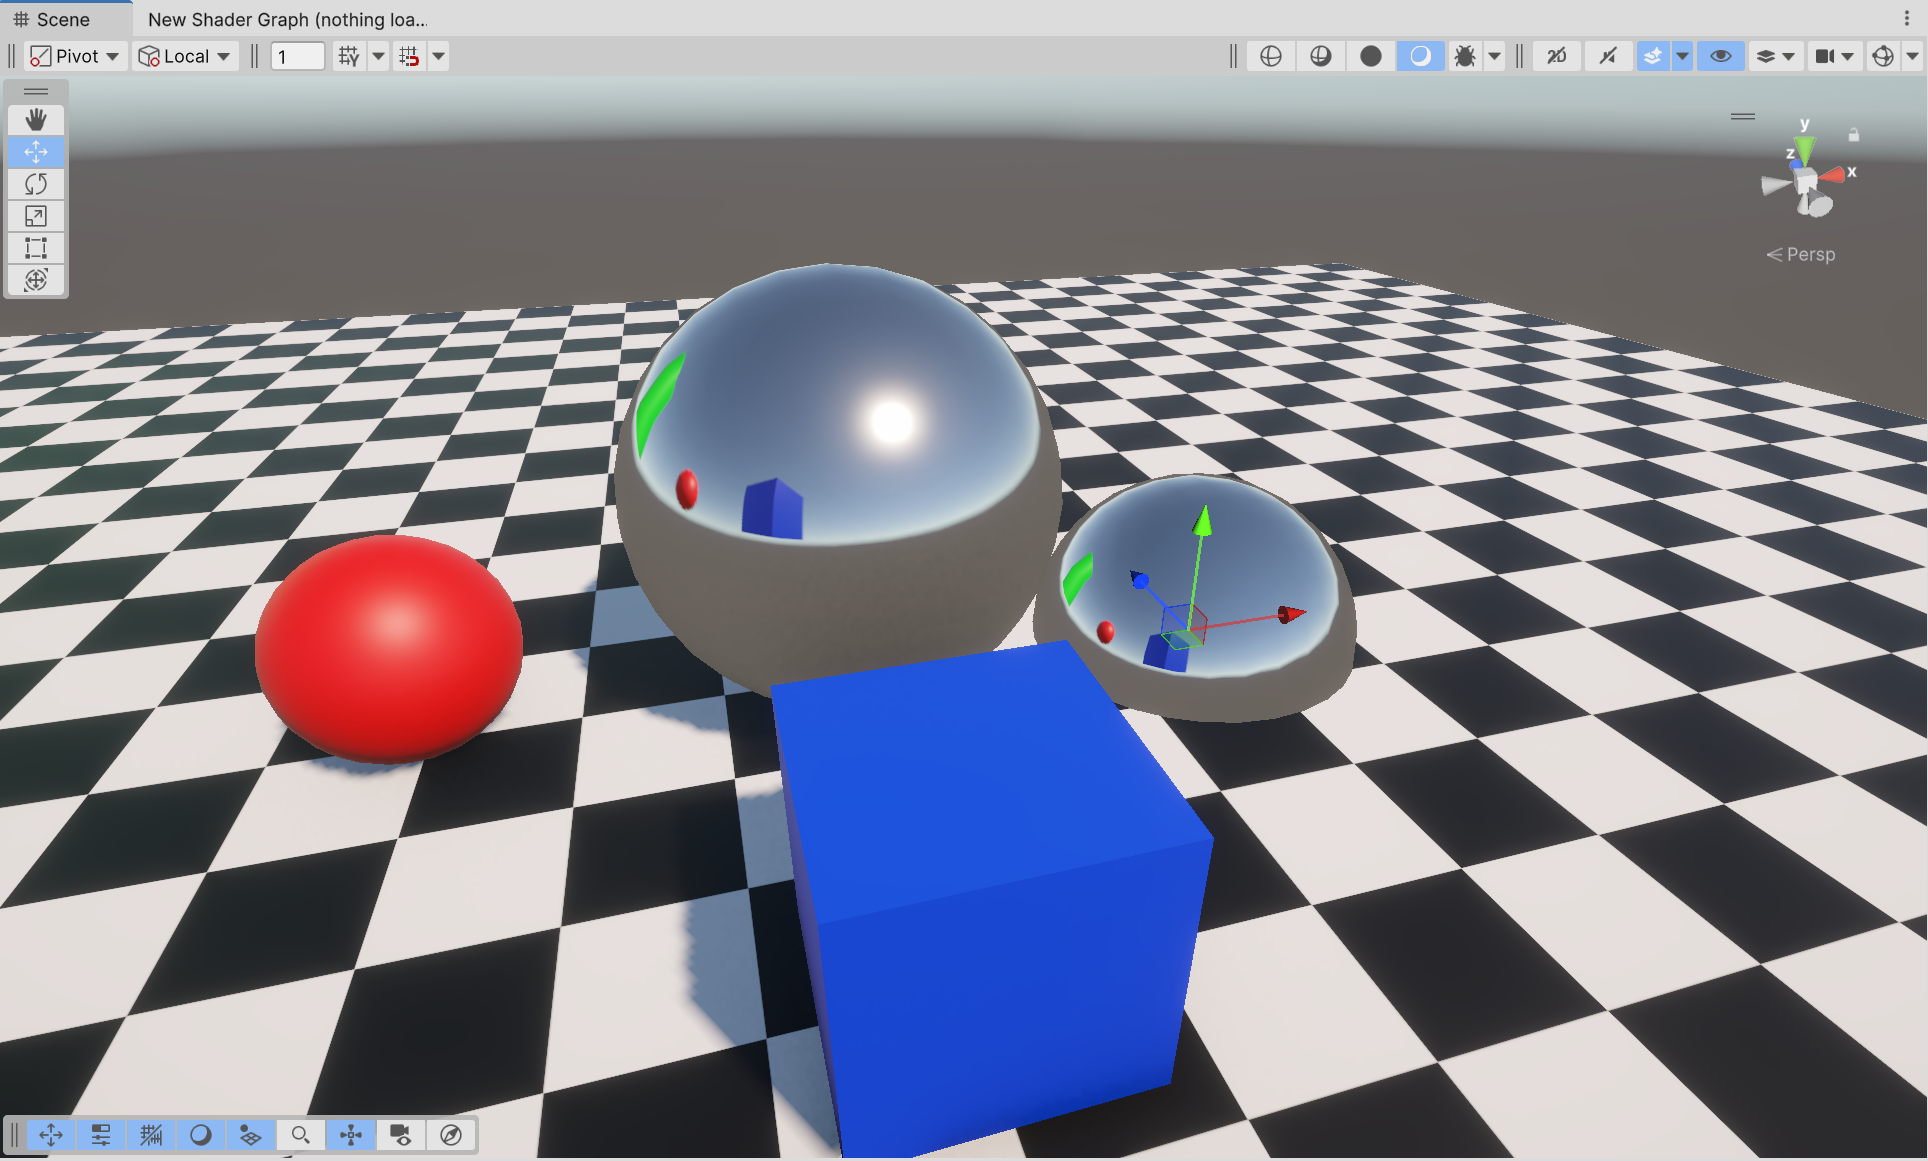Open the Pivot handle position dropdown
Screen dimensions: 1928x1161
(75, 57)
